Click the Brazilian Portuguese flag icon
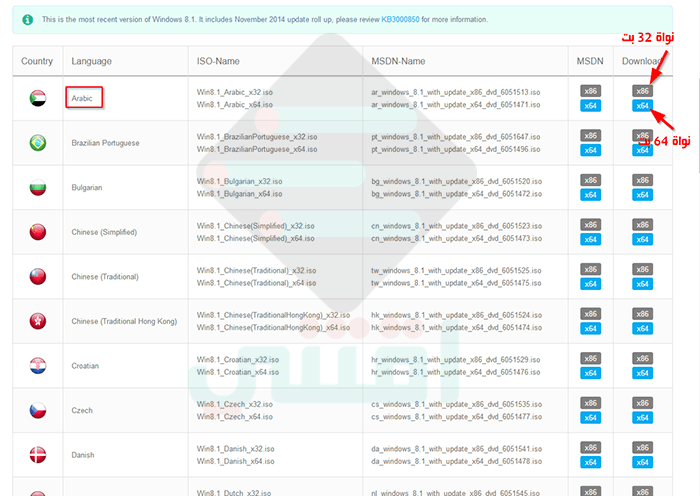The width and height of the screenshot is (700, 496). (x=38, y=143)
